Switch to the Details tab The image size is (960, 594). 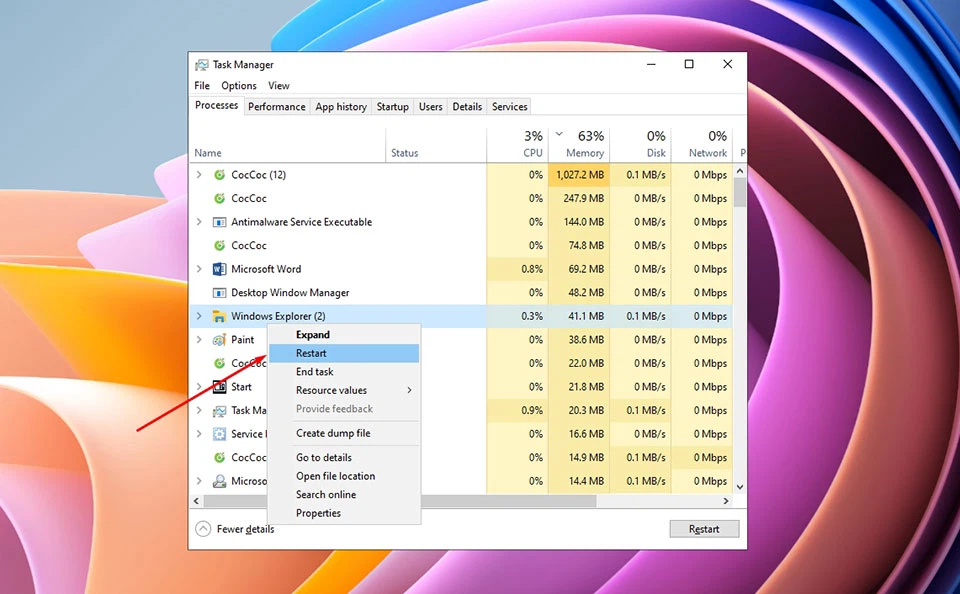467,107
